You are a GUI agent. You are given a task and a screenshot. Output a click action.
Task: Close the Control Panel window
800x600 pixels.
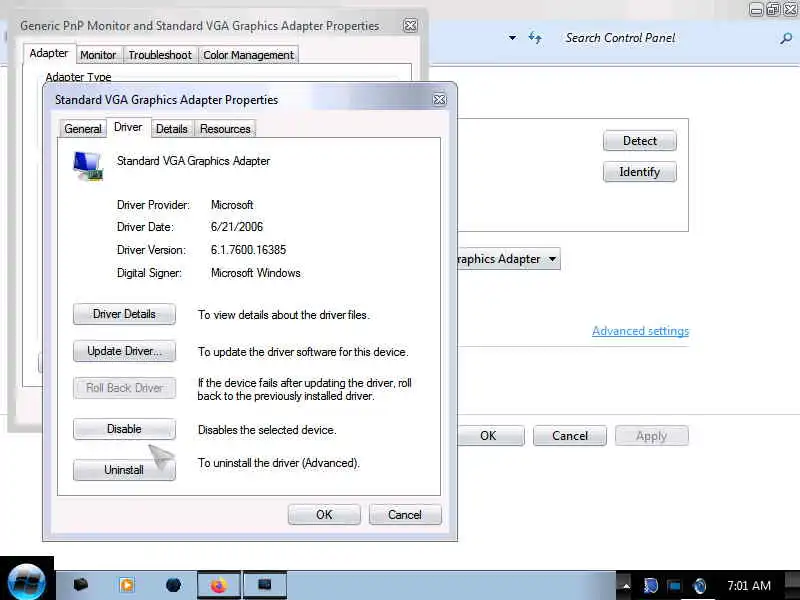click(x=790, y=10)
